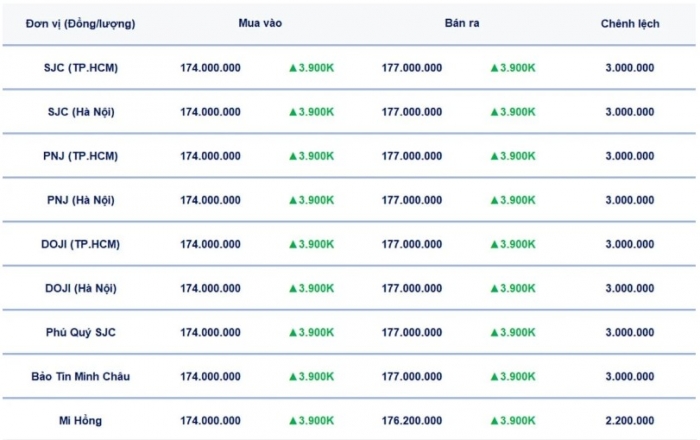Select the Phú Quý SJC row label
Screen dimensions: 700x440
click(x=81, y=332)
